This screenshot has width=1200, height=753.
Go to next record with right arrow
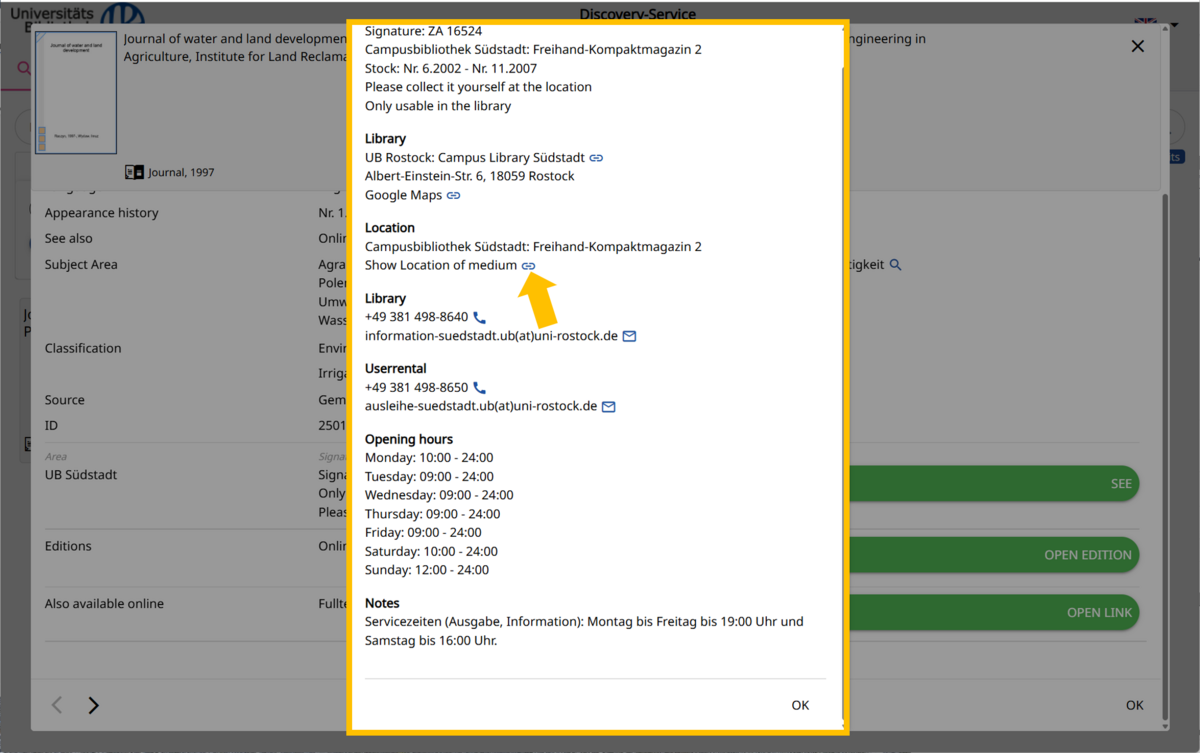93,705
